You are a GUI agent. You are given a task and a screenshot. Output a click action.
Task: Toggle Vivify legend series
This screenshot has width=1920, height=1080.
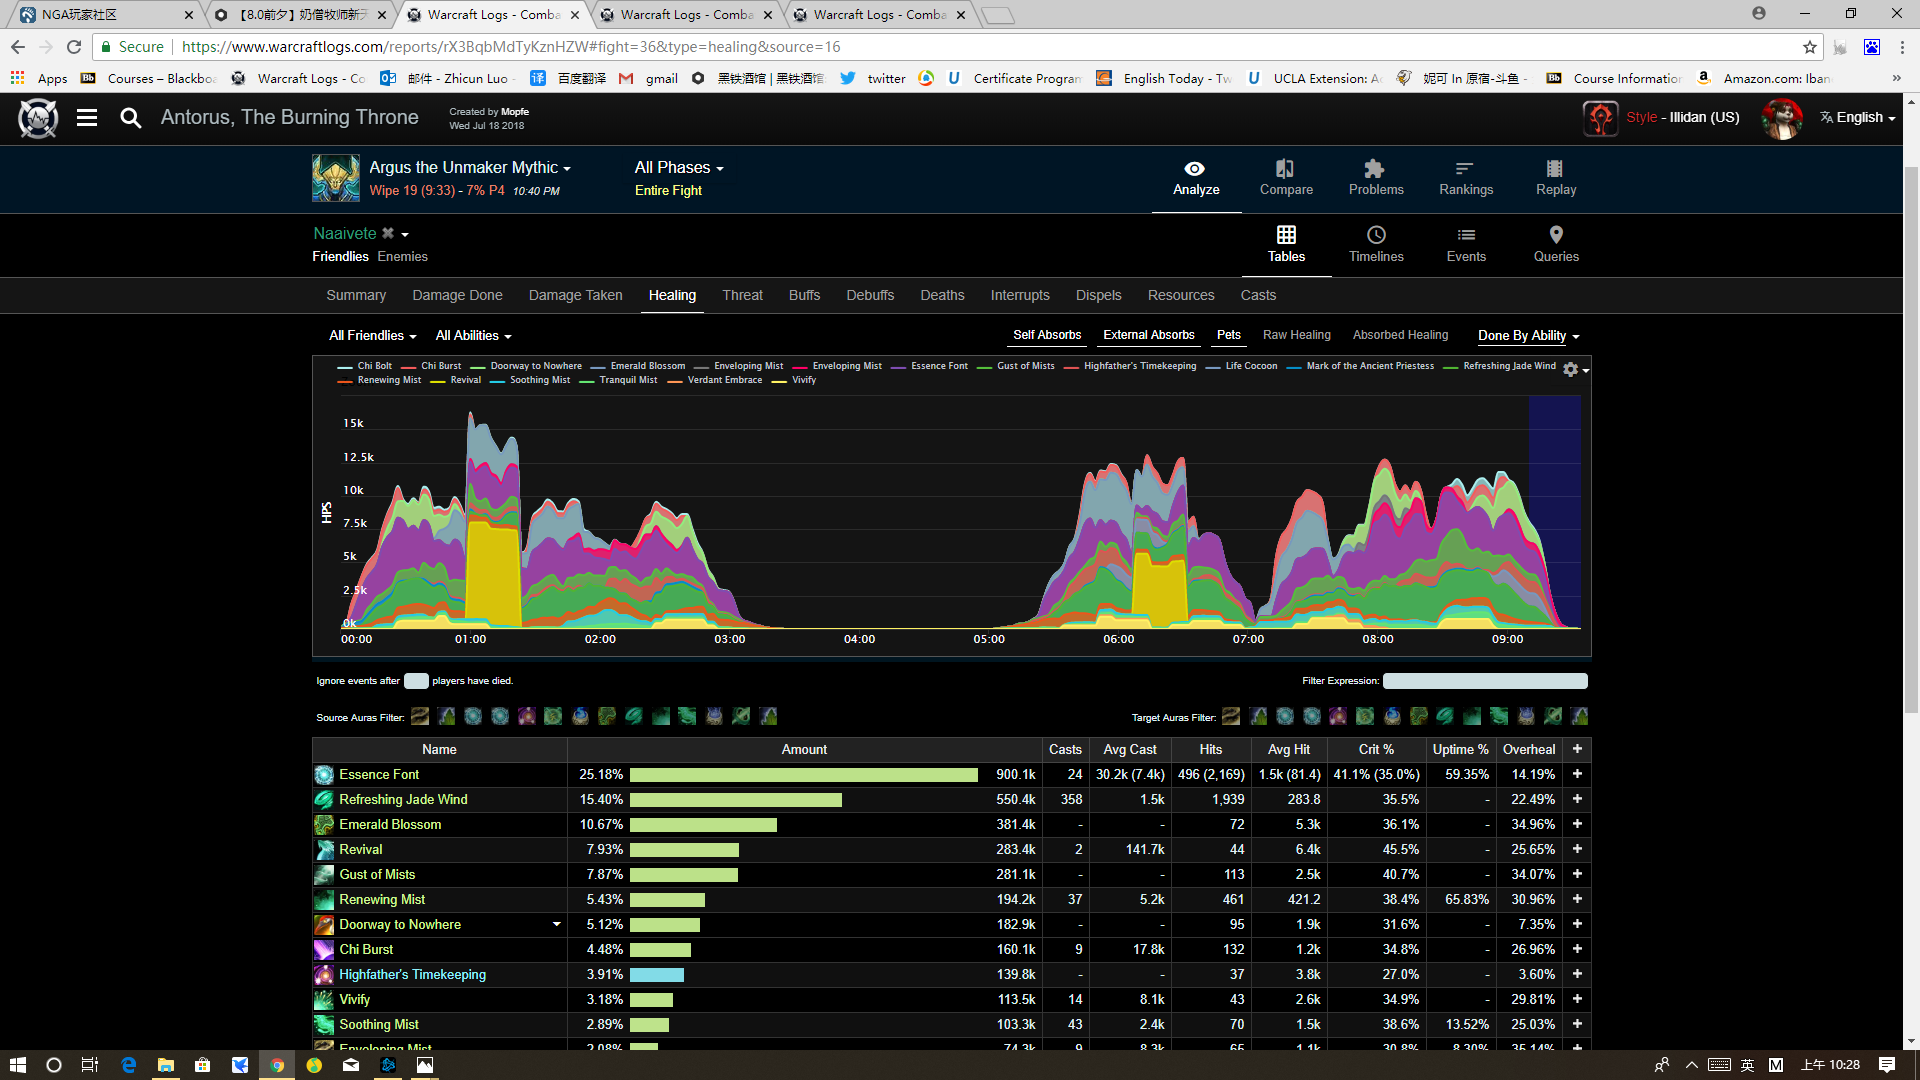794,380
